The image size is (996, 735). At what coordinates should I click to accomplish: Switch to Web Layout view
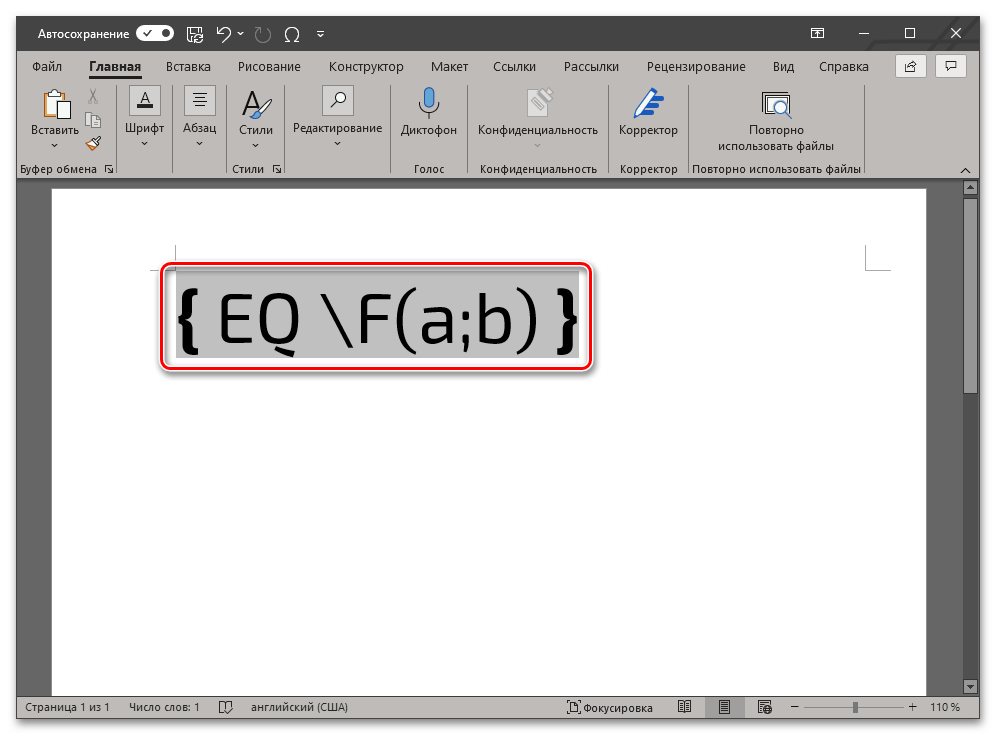tap(764, 707)
